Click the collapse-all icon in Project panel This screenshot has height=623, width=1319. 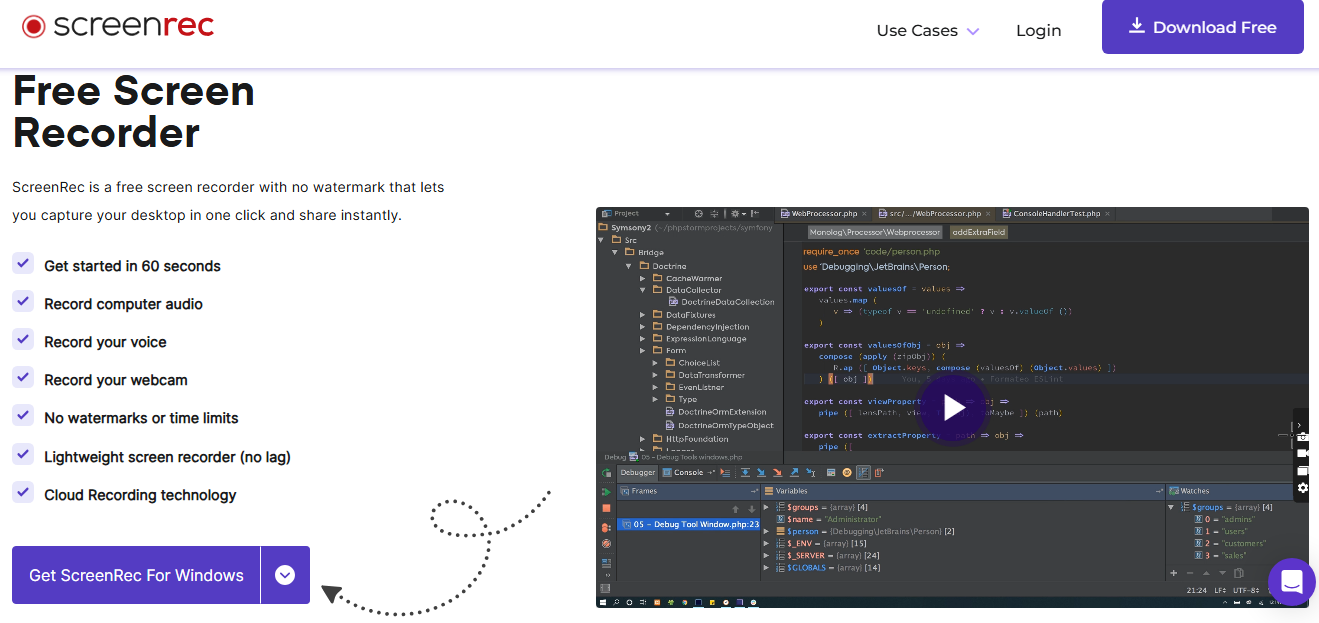click(714, 214)
